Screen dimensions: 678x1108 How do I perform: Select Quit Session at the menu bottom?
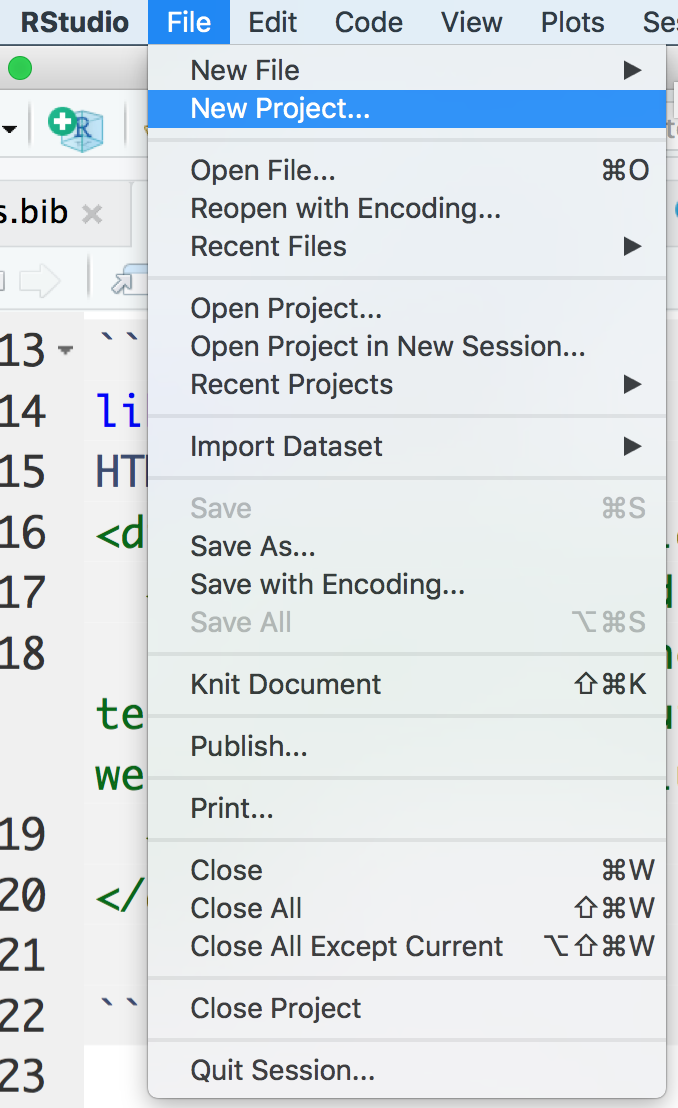tap(282, 1072)
